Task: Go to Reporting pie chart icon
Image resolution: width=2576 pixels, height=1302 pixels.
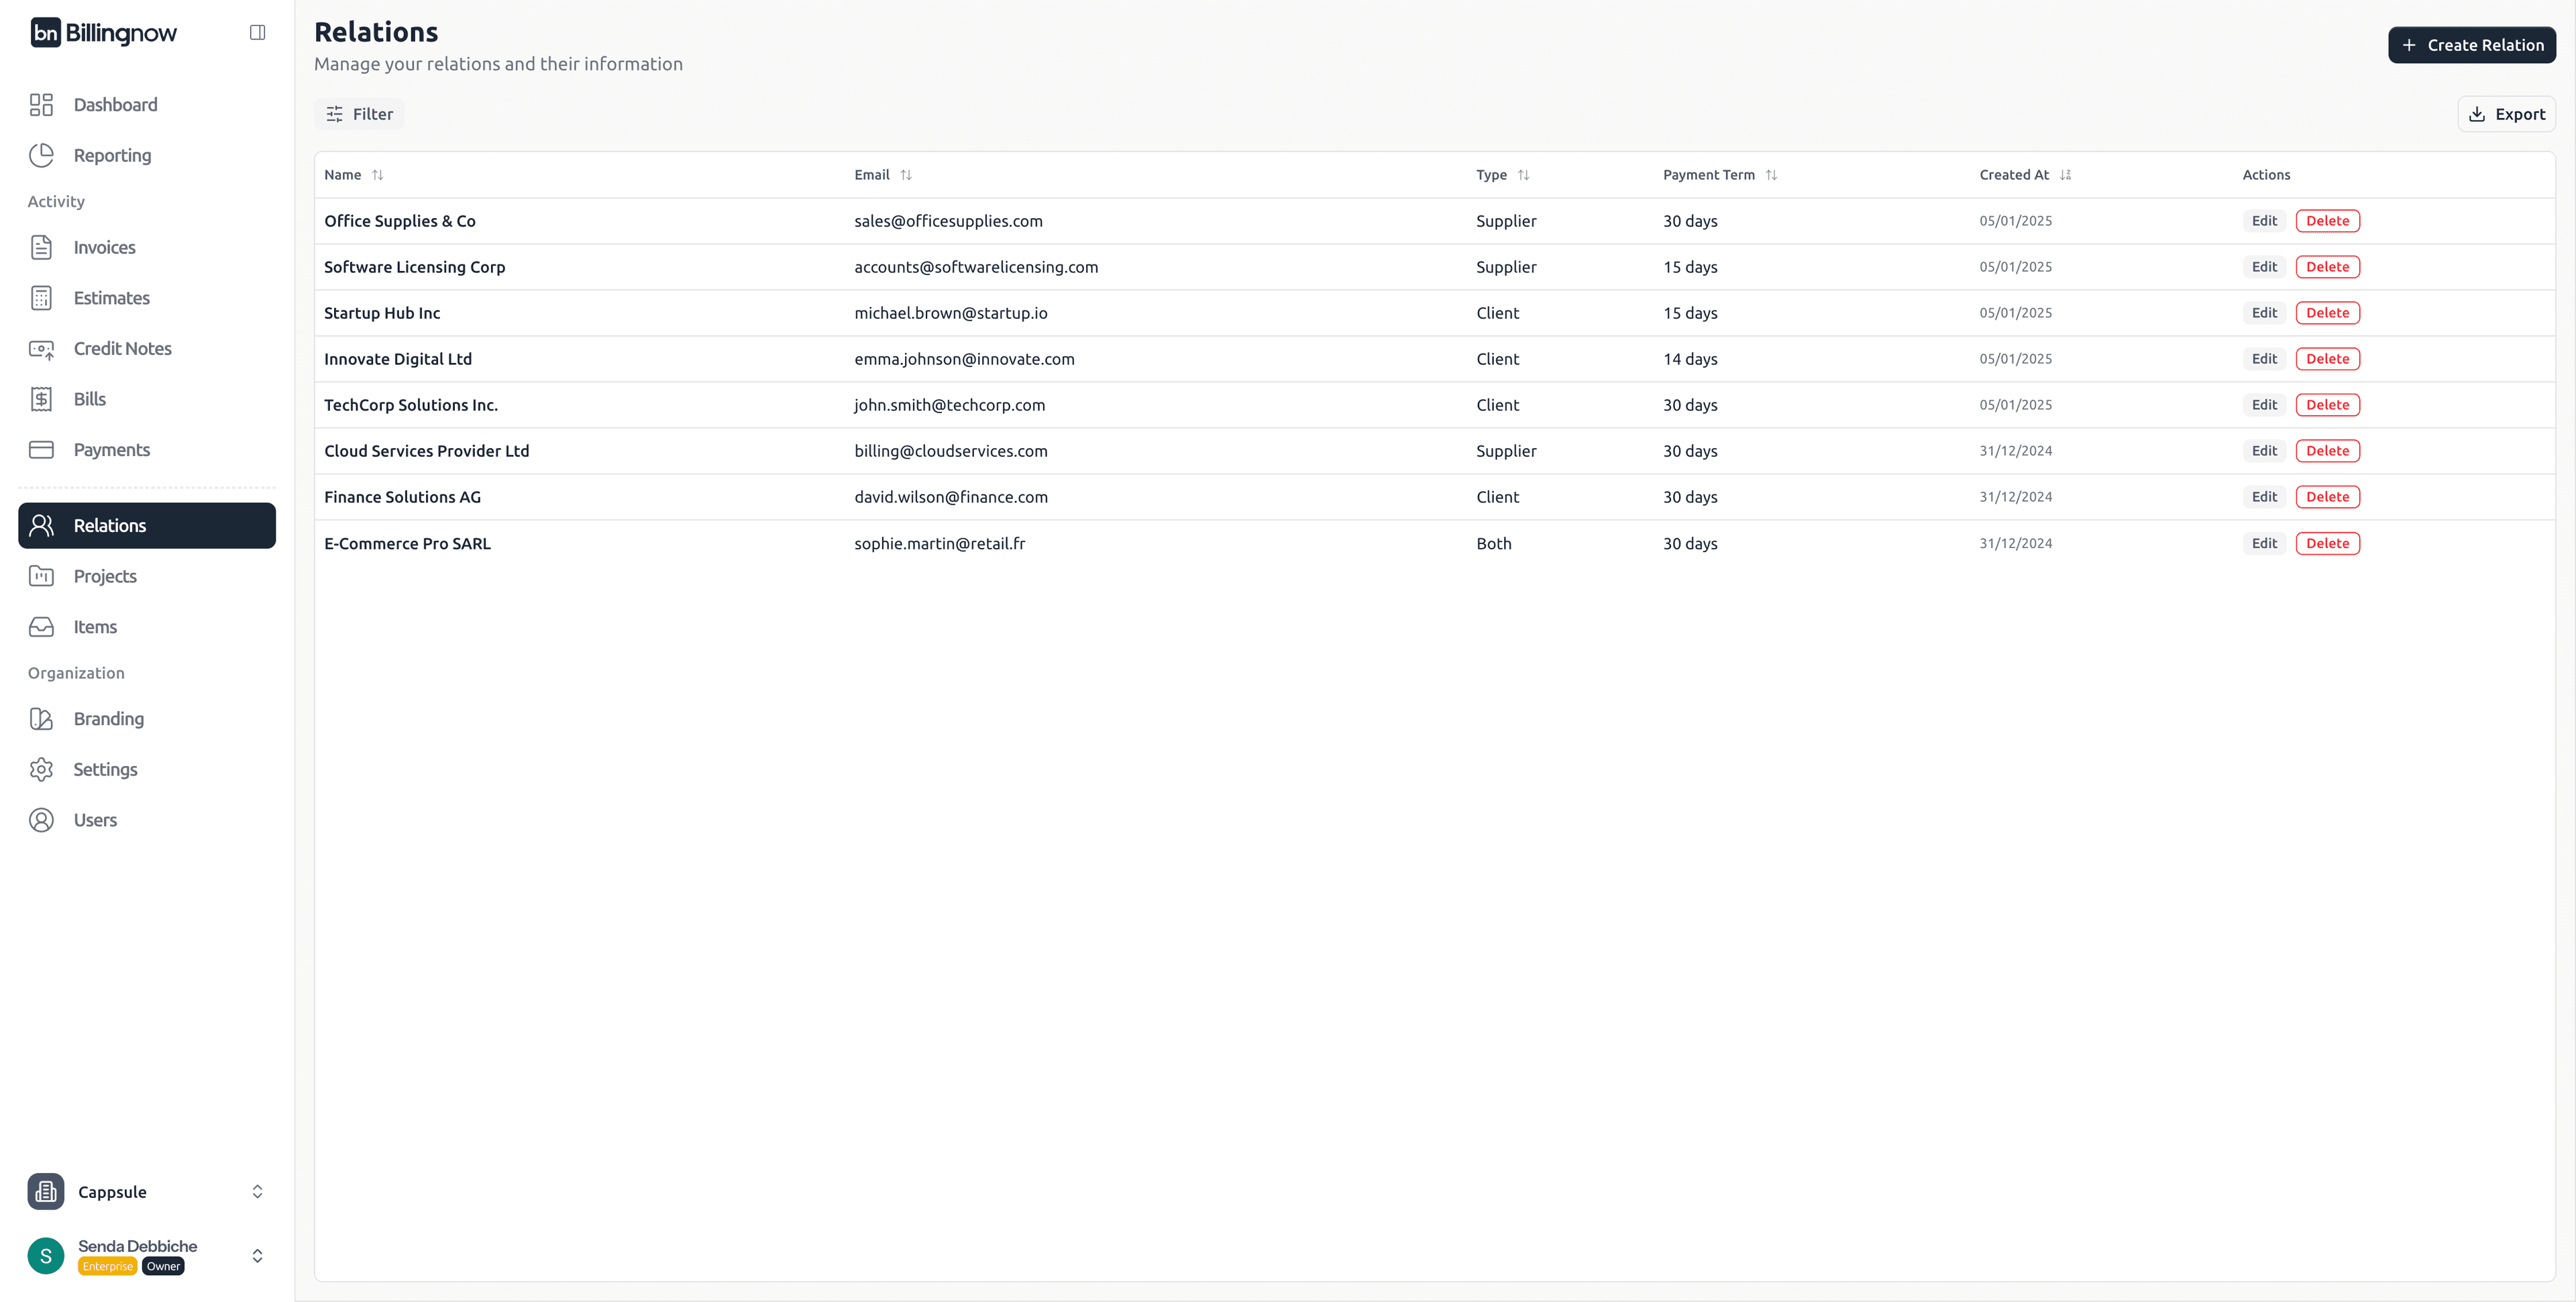Action: coord(41,155)
